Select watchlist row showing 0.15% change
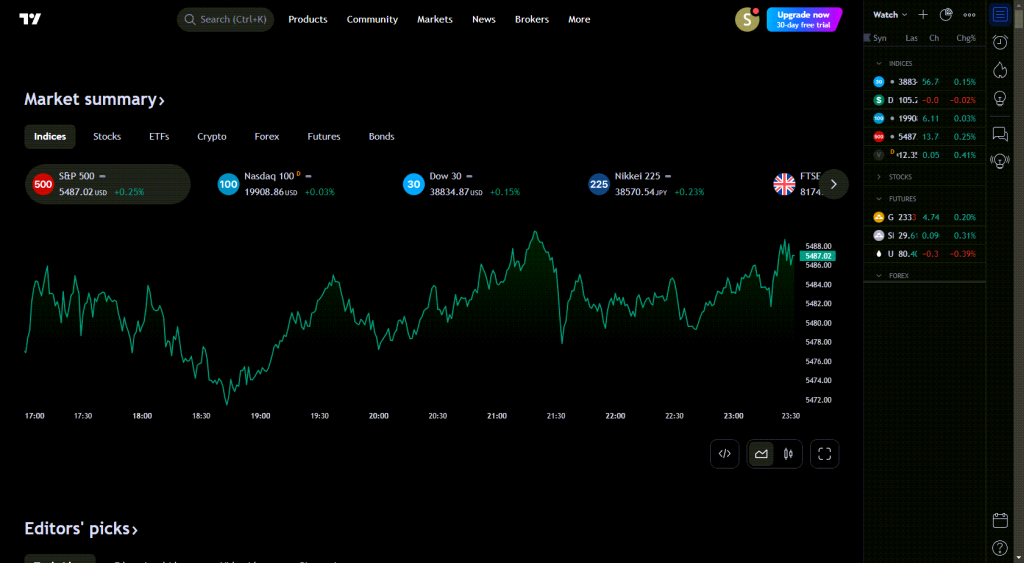 [925, 82]
